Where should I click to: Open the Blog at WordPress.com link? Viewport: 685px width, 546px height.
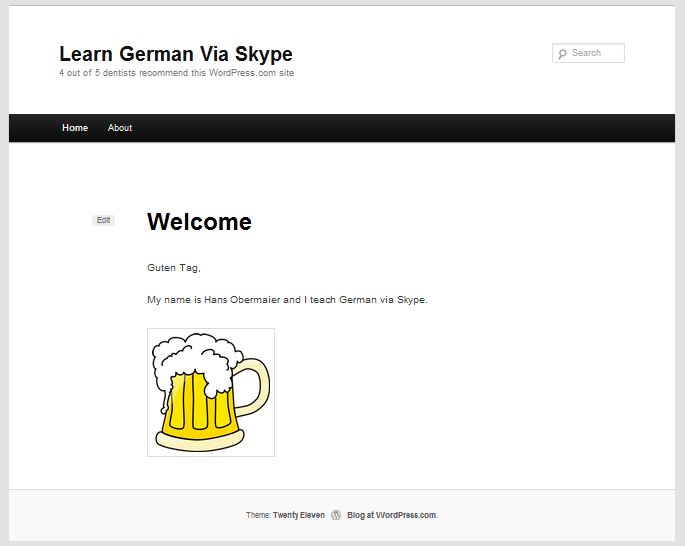[392, 515]
